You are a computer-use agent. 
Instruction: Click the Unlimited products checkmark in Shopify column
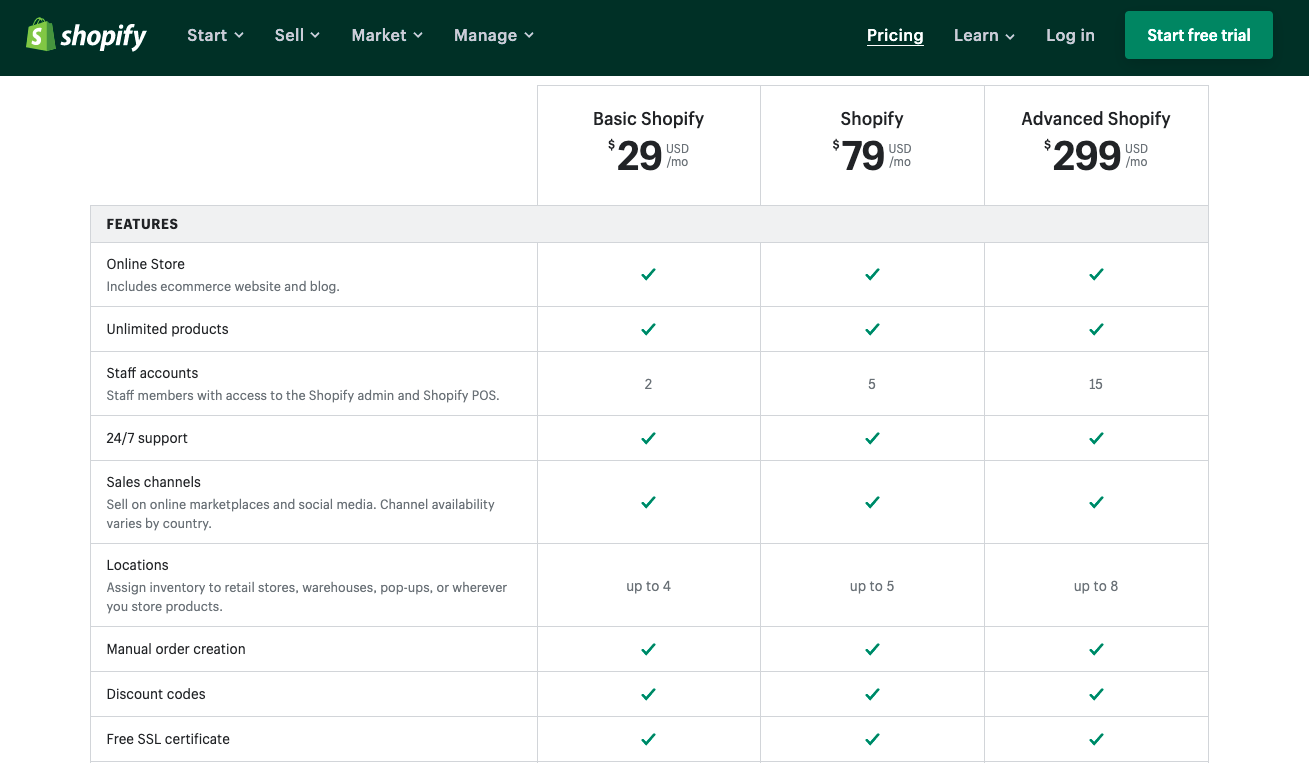point(871,328)
